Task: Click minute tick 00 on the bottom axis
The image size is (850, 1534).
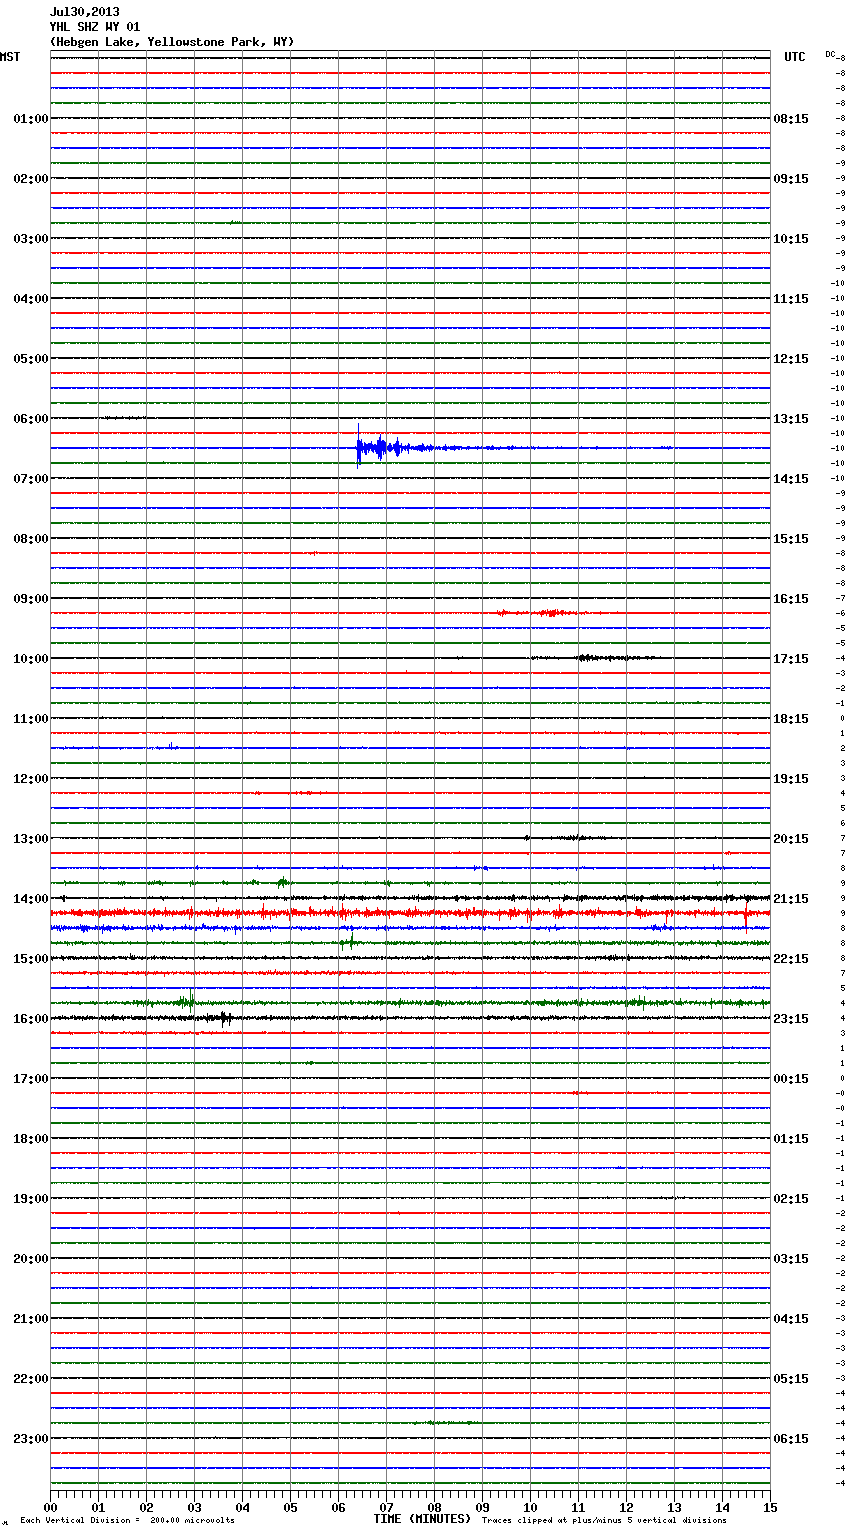Action: click(x=50, y=1507)
